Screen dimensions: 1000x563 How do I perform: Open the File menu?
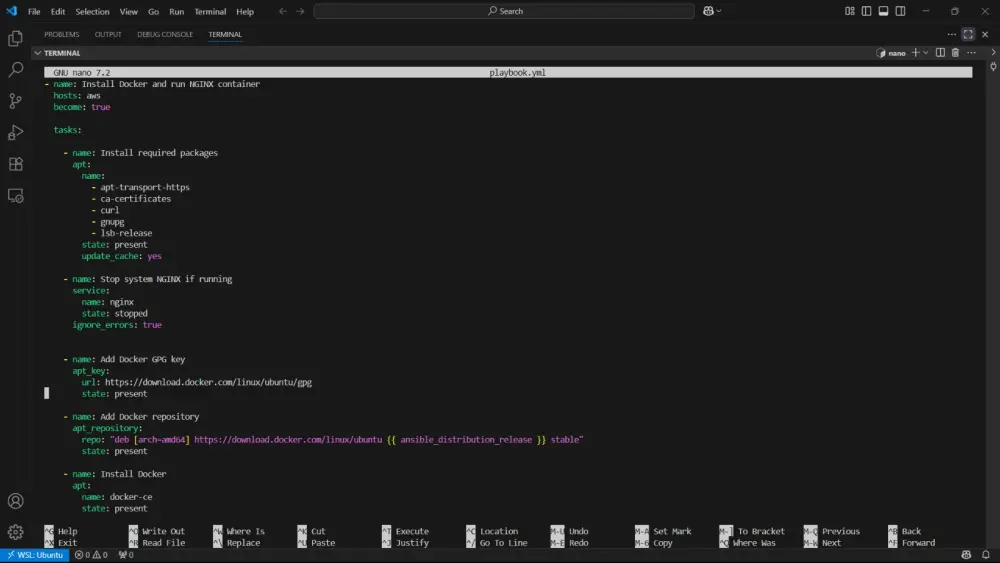34,11
